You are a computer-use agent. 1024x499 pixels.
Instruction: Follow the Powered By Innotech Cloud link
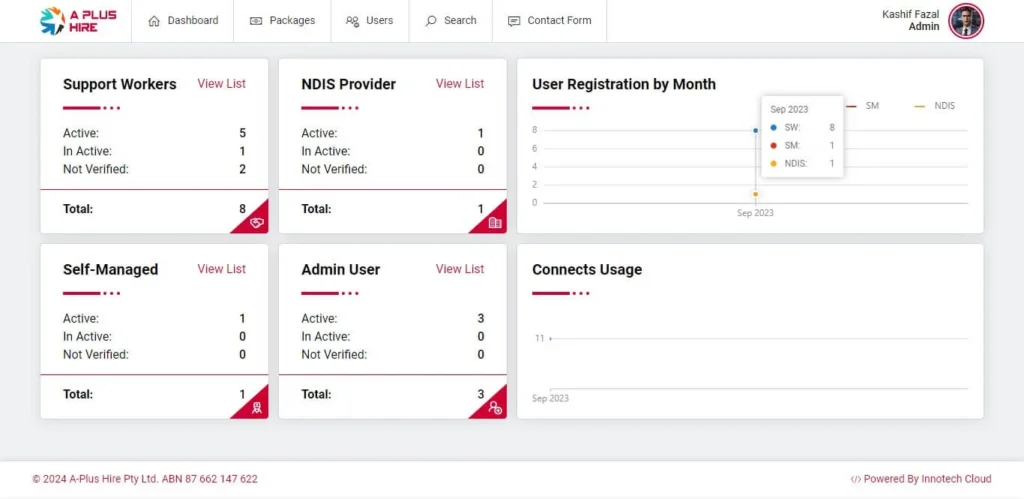920,479
